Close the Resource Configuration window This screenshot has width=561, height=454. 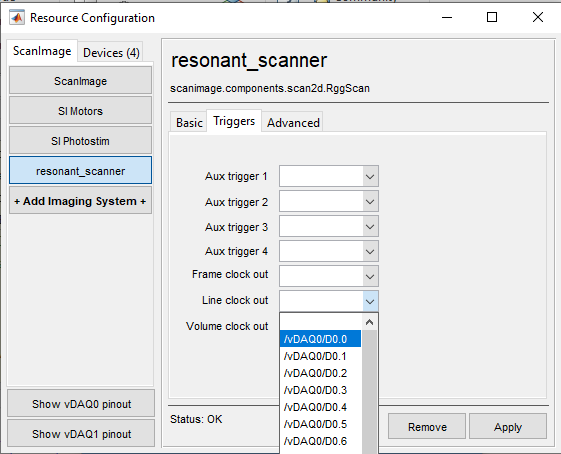pyautogui.click(x=537, y=17)
